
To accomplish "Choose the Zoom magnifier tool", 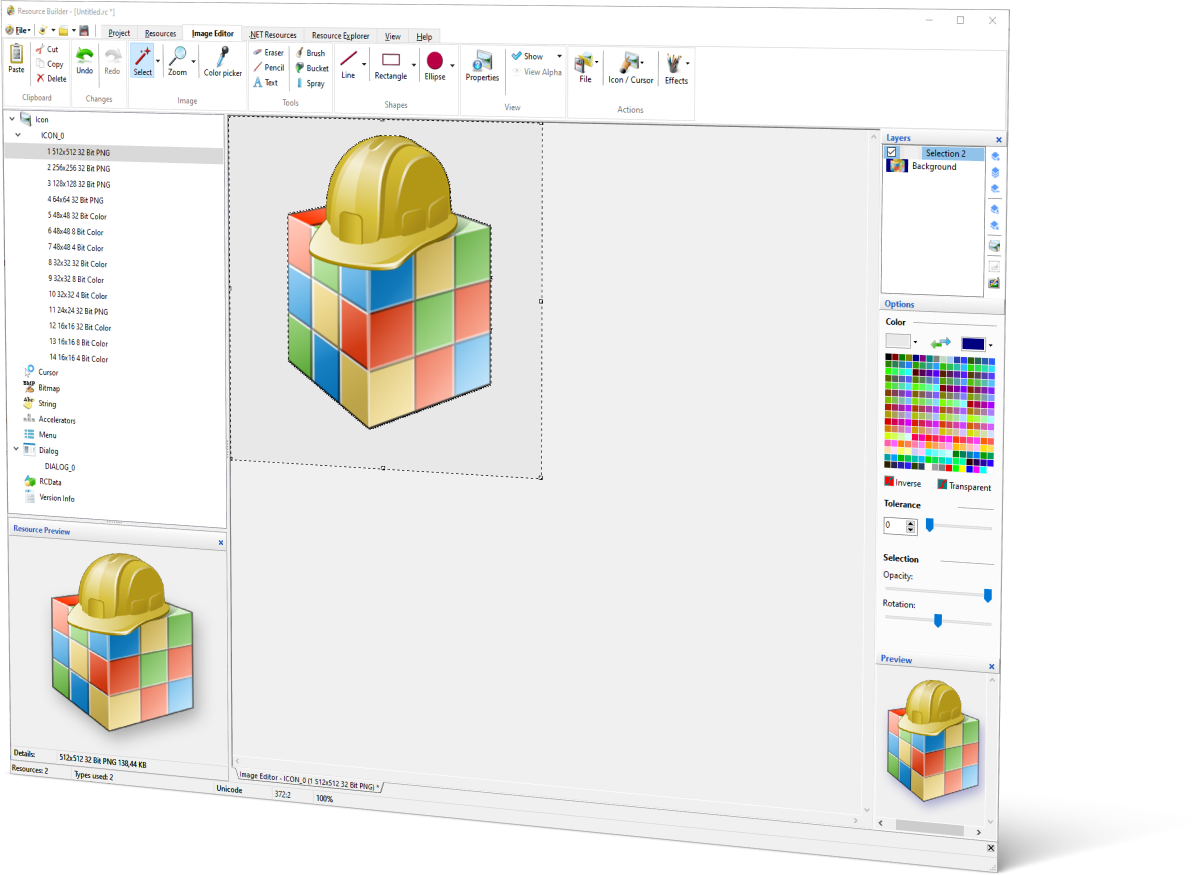I will click(177, 61).
